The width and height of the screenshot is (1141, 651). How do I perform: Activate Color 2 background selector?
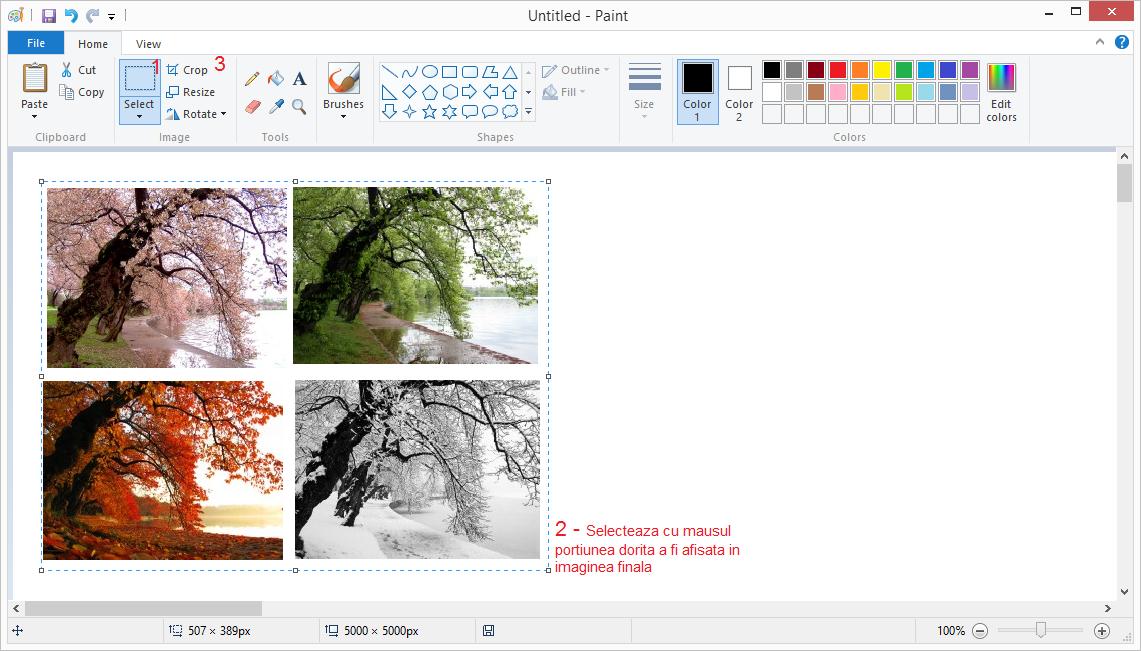point(739,92)
